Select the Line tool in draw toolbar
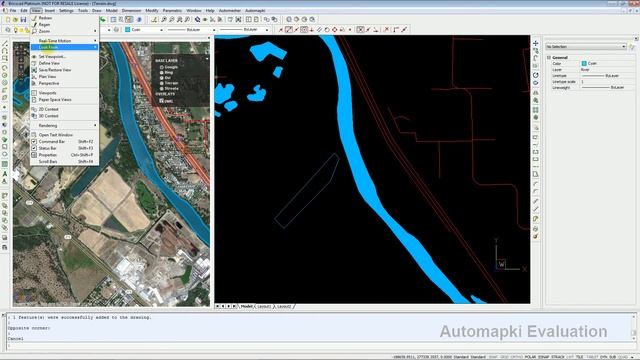Screen dimensions: 640x360 click(x=4, y=43)
